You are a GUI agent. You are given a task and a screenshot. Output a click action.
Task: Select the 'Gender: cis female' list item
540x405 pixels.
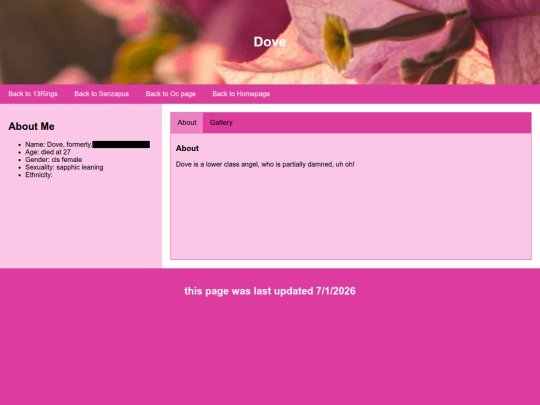tap(54, 159)
